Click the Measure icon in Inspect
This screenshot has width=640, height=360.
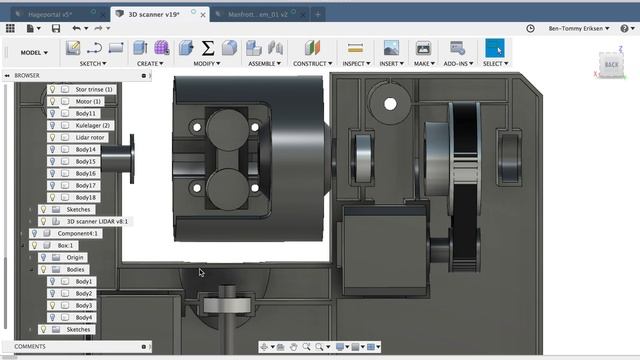click(356, 48)
